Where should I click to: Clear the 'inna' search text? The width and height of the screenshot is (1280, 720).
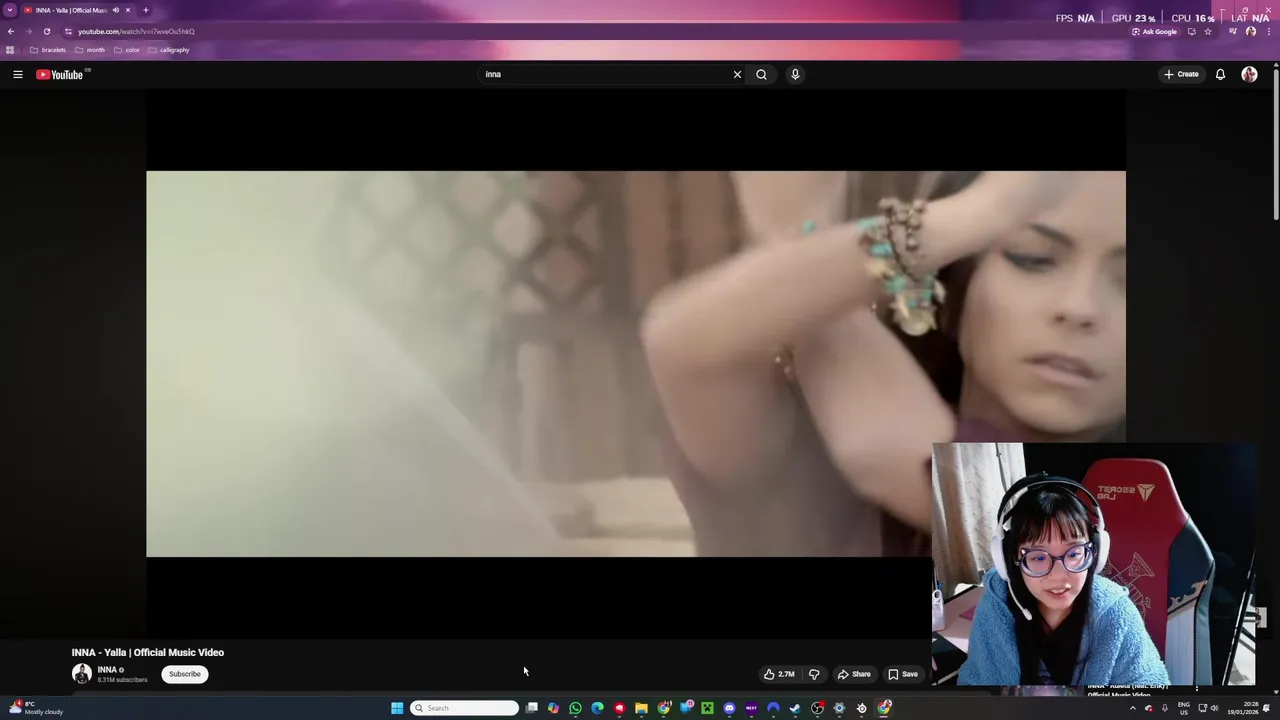click(737, 74)
